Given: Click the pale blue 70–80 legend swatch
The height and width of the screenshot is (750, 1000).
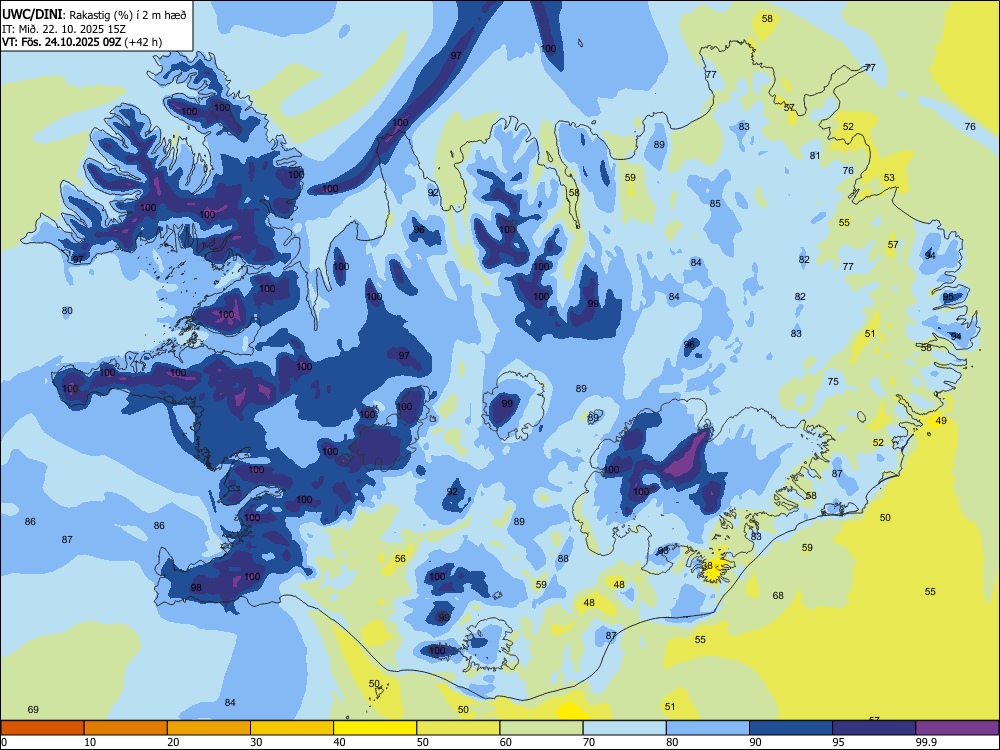Looking at the screenshot, I should (624, 728).
